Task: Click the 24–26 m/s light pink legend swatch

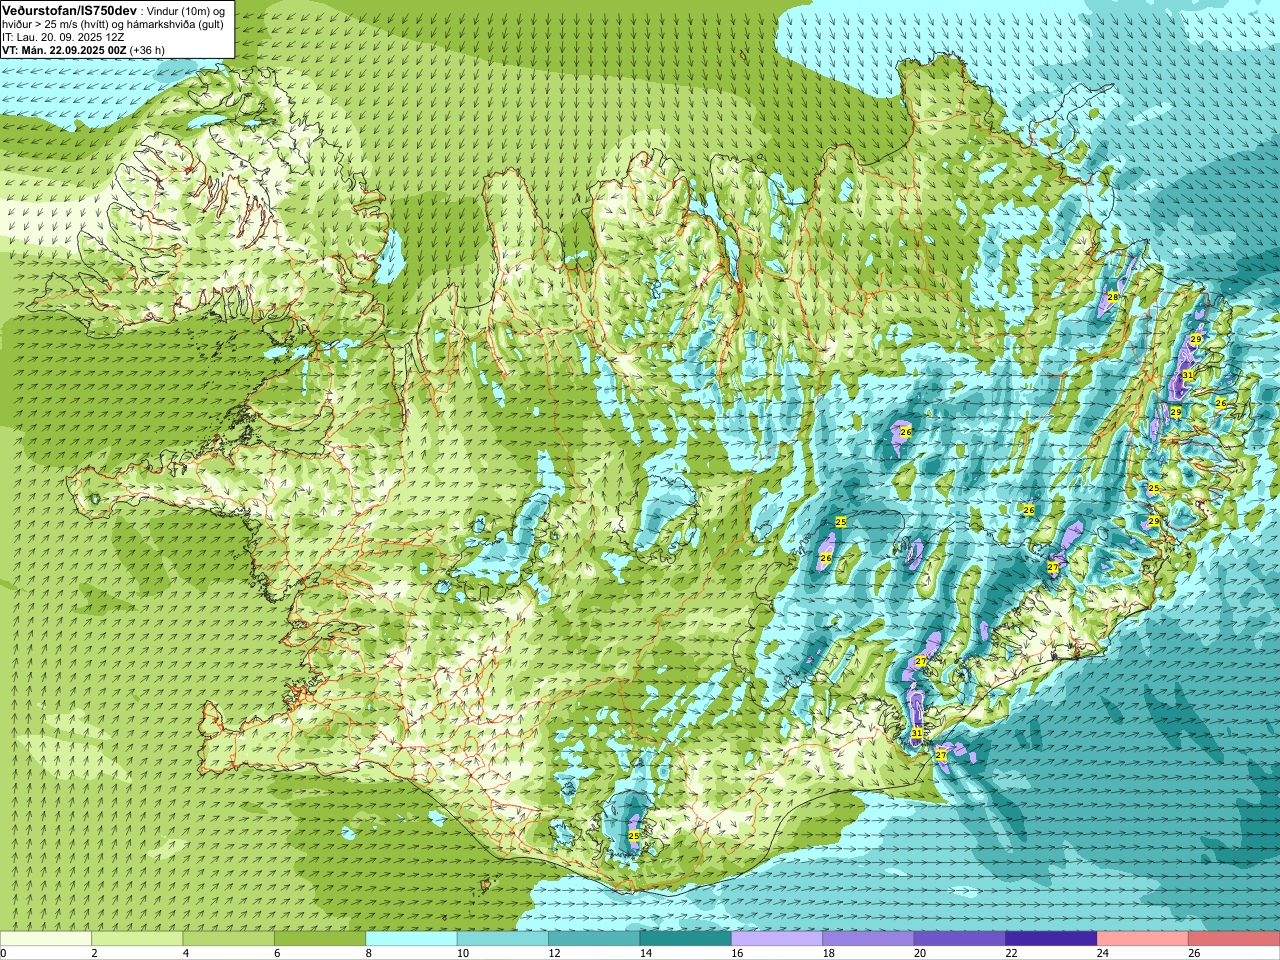Action: point(1143,939)
